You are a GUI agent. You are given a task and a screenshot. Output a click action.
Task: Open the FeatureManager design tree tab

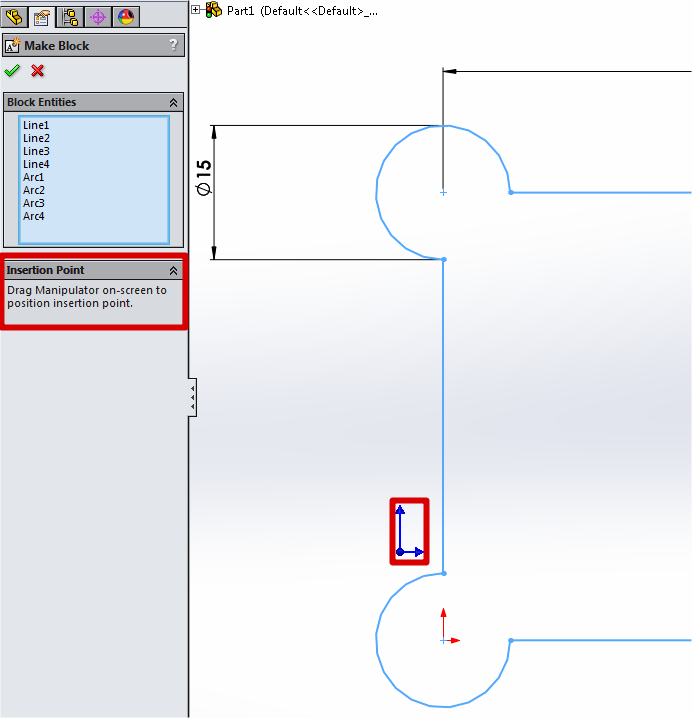tap(14, 16)
